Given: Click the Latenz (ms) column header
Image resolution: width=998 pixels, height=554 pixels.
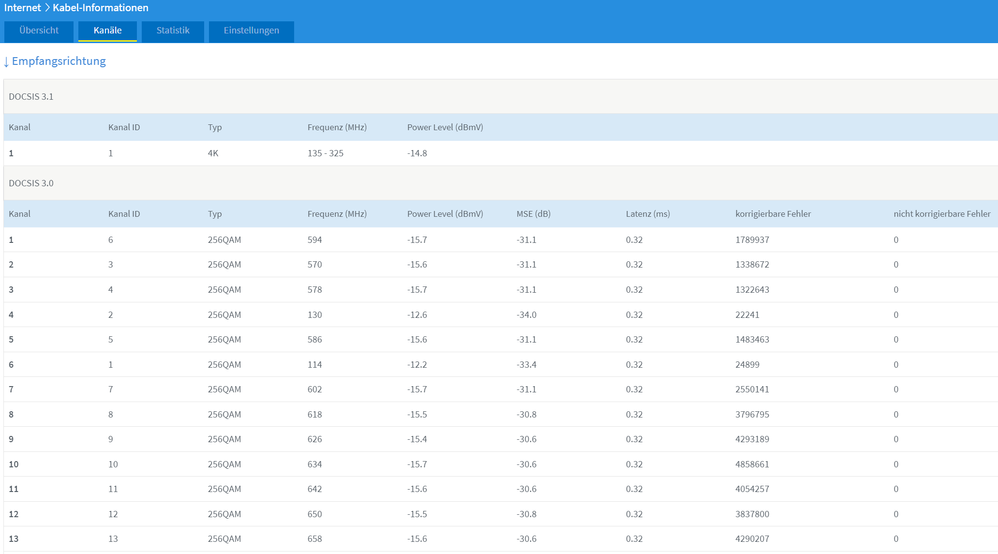Looking at the screenshot, I should [647, 214].
